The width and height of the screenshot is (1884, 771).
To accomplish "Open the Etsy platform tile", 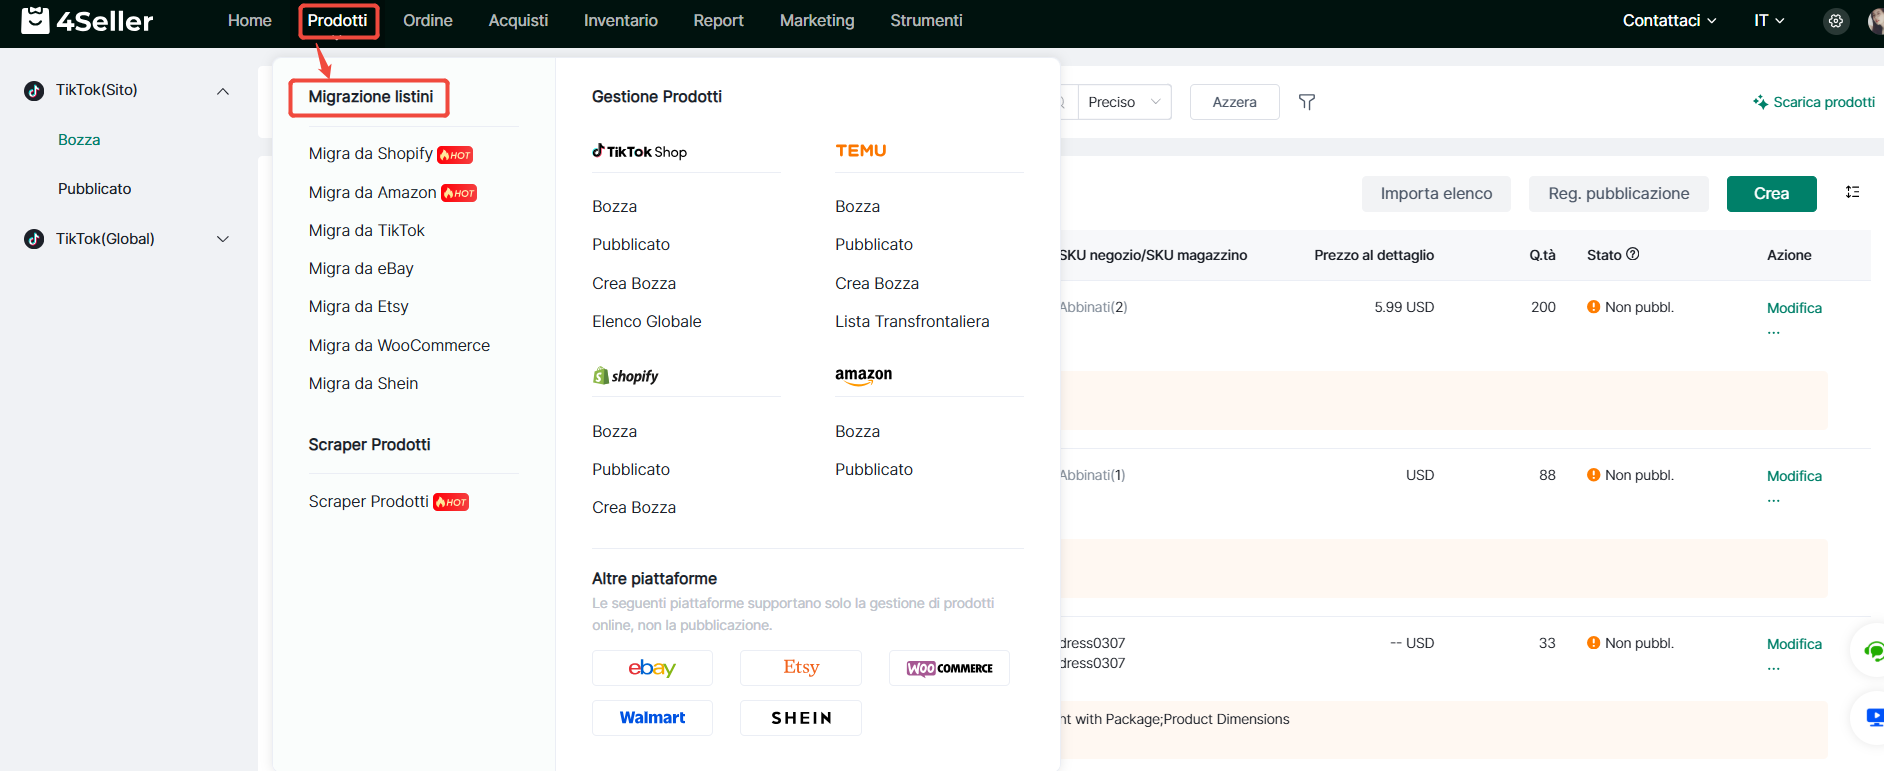I will [801, 668].
